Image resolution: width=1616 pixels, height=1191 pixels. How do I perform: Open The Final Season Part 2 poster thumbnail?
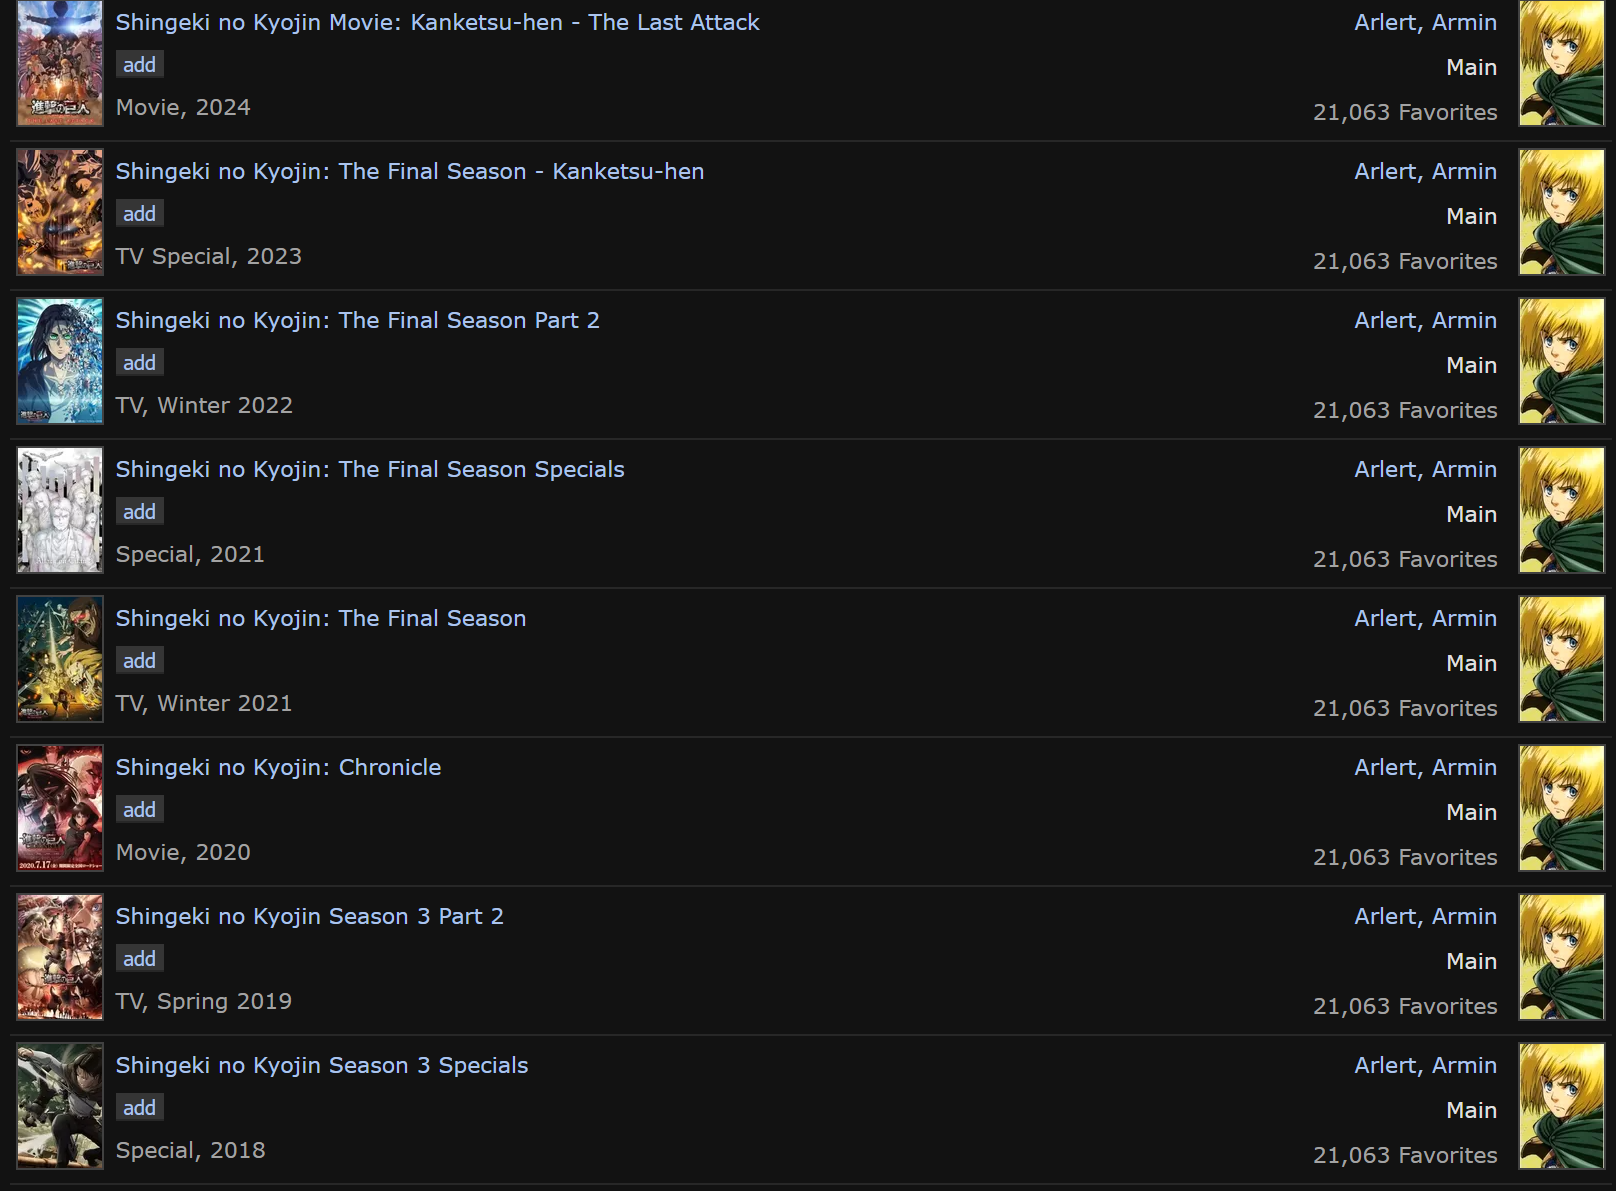pyautogui.click(x=60, y=361)
